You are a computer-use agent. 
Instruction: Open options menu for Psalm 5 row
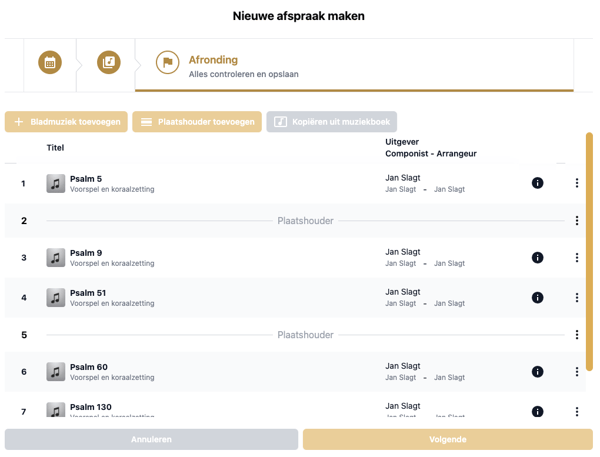[x=576, y=183]
